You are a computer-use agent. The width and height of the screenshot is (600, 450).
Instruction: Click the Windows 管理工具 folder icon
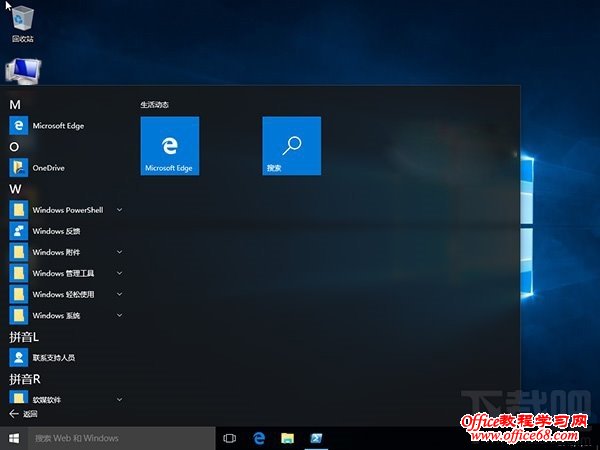point(18,273)
